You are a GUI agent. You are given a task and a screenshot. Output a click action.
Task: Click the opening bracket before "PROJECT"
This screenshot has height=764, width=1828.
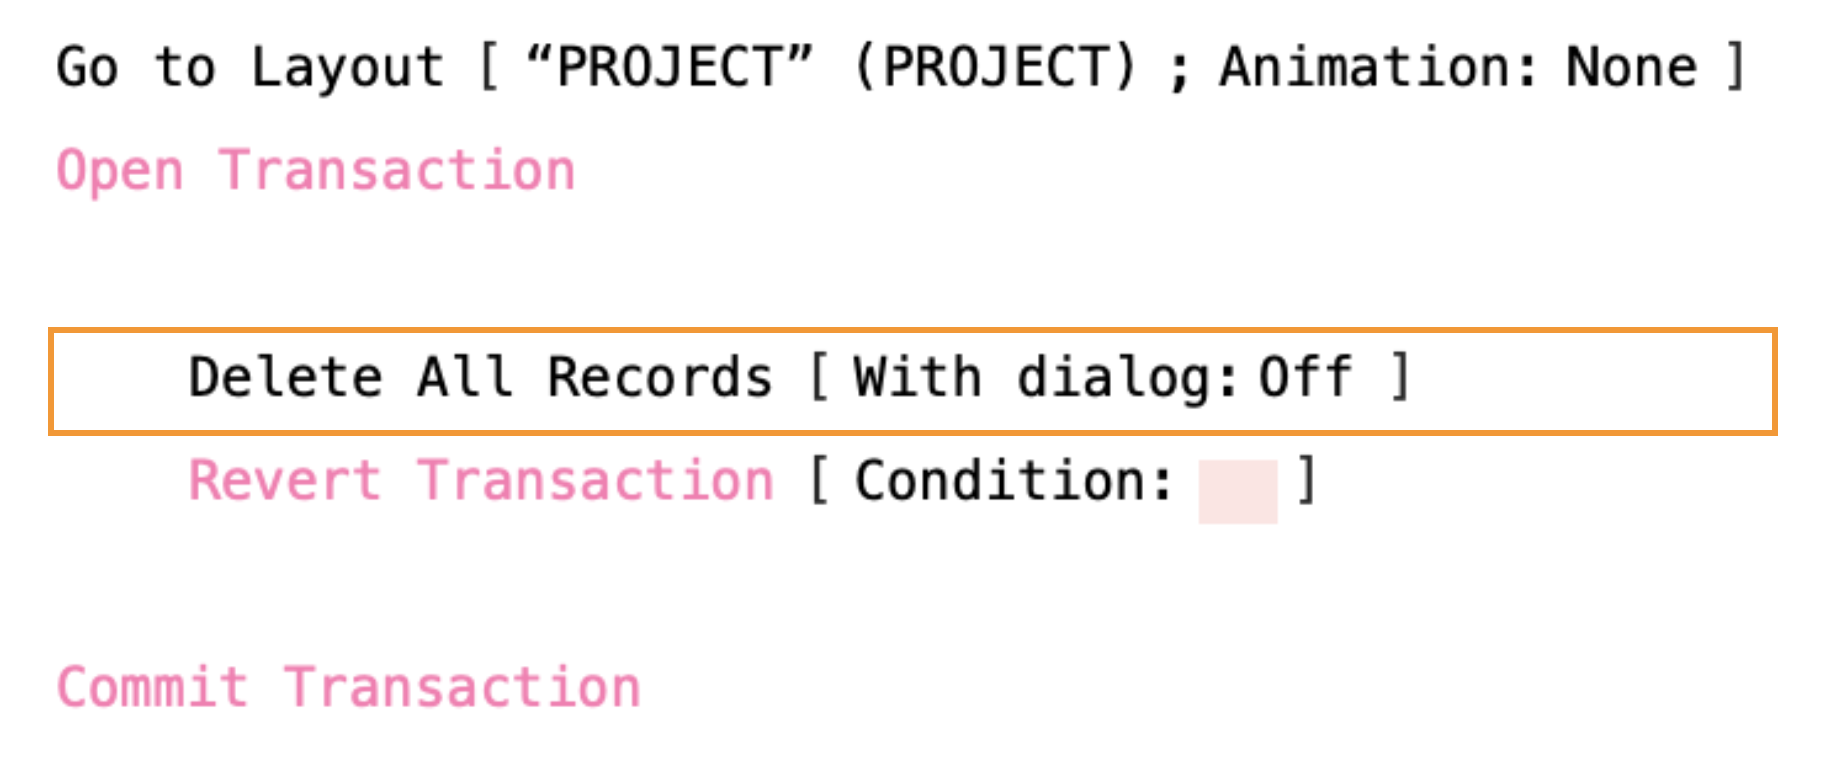[x=489, y=68]
